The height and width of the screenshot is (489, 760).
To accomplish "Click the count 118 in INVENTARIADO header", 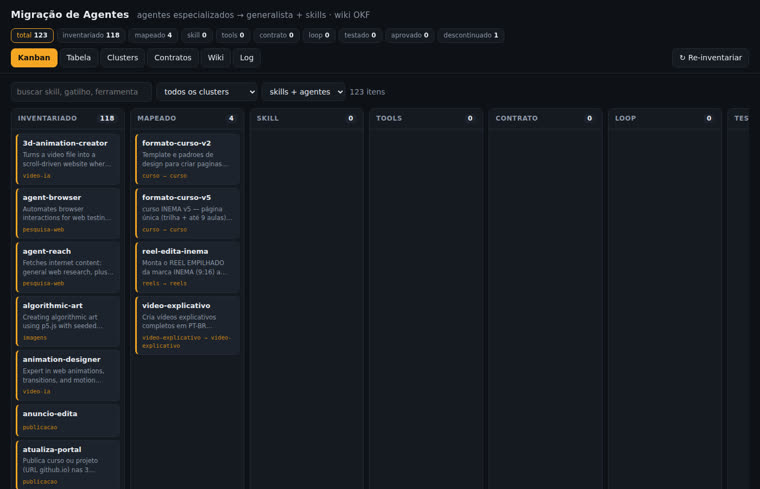I will coord(107,118).
